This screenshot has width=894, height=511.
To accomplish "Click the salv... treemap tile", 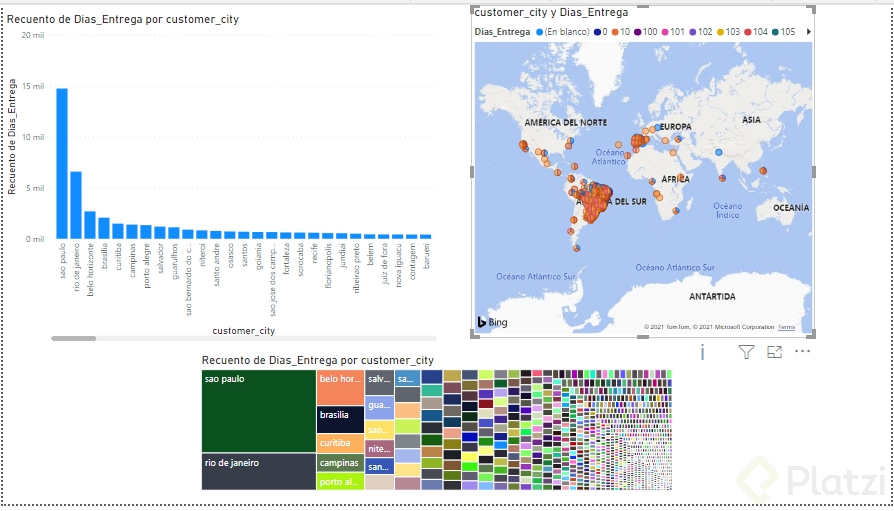I will (x=379, y=382).
